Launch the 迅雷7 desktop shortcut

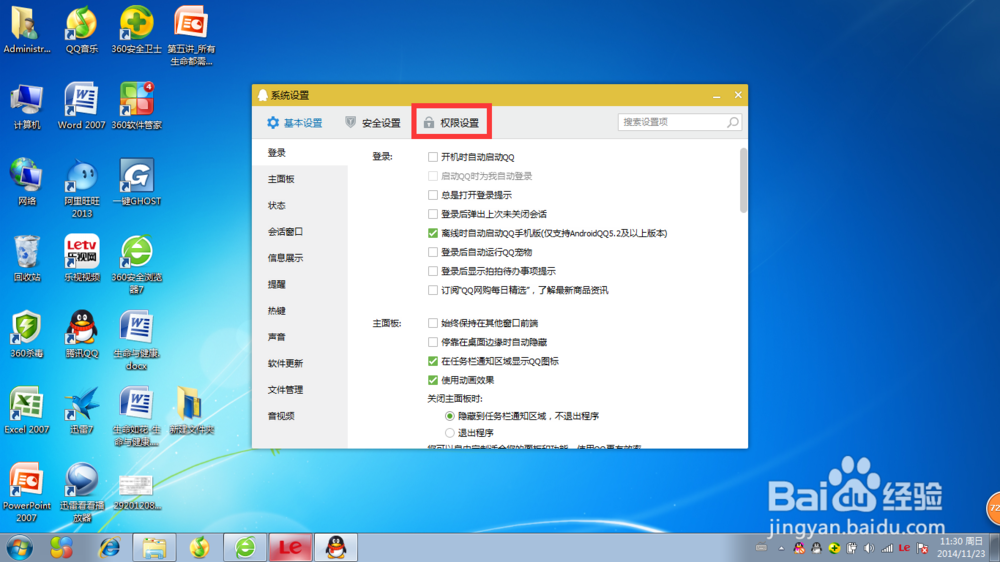coord(82,410)
